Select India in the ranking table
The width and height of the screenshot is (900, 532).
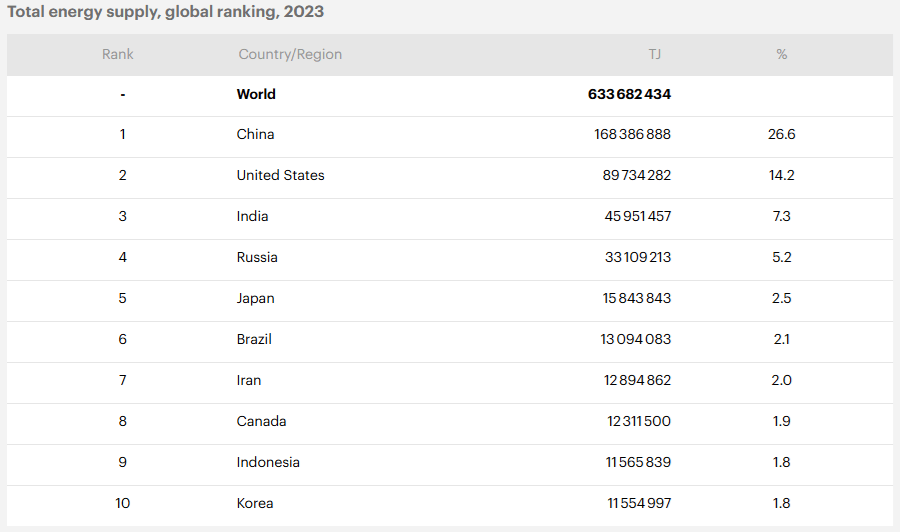point(252,216)
